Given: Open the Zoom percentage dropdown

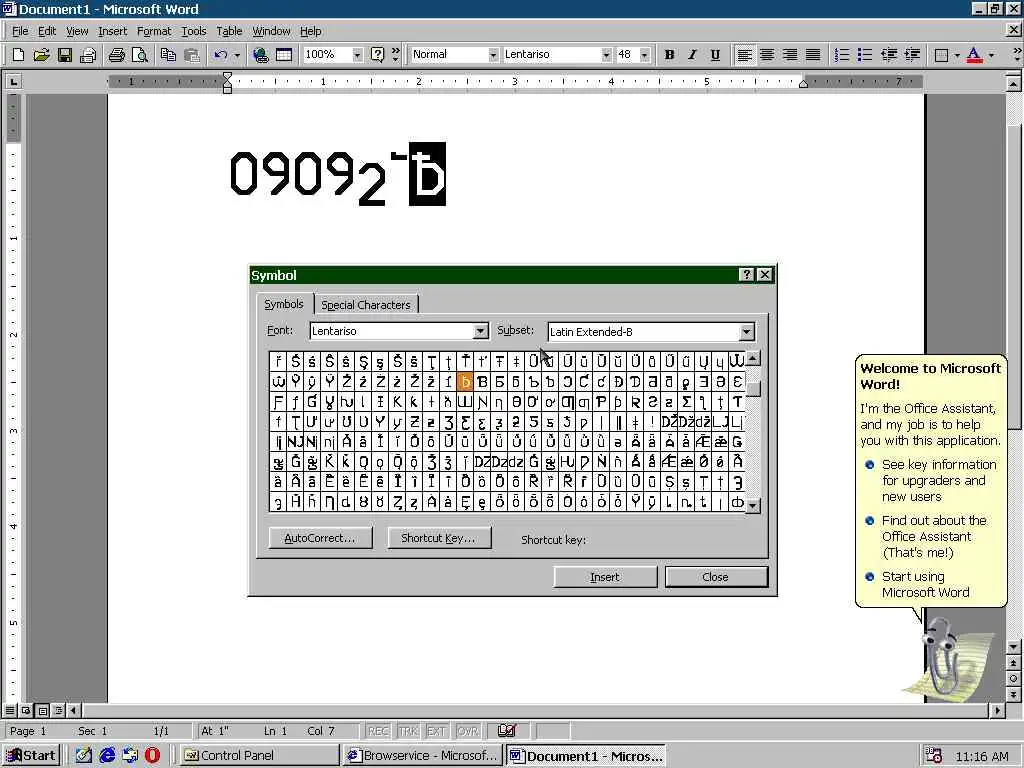Looking at the screenshot, I should 357,55.
